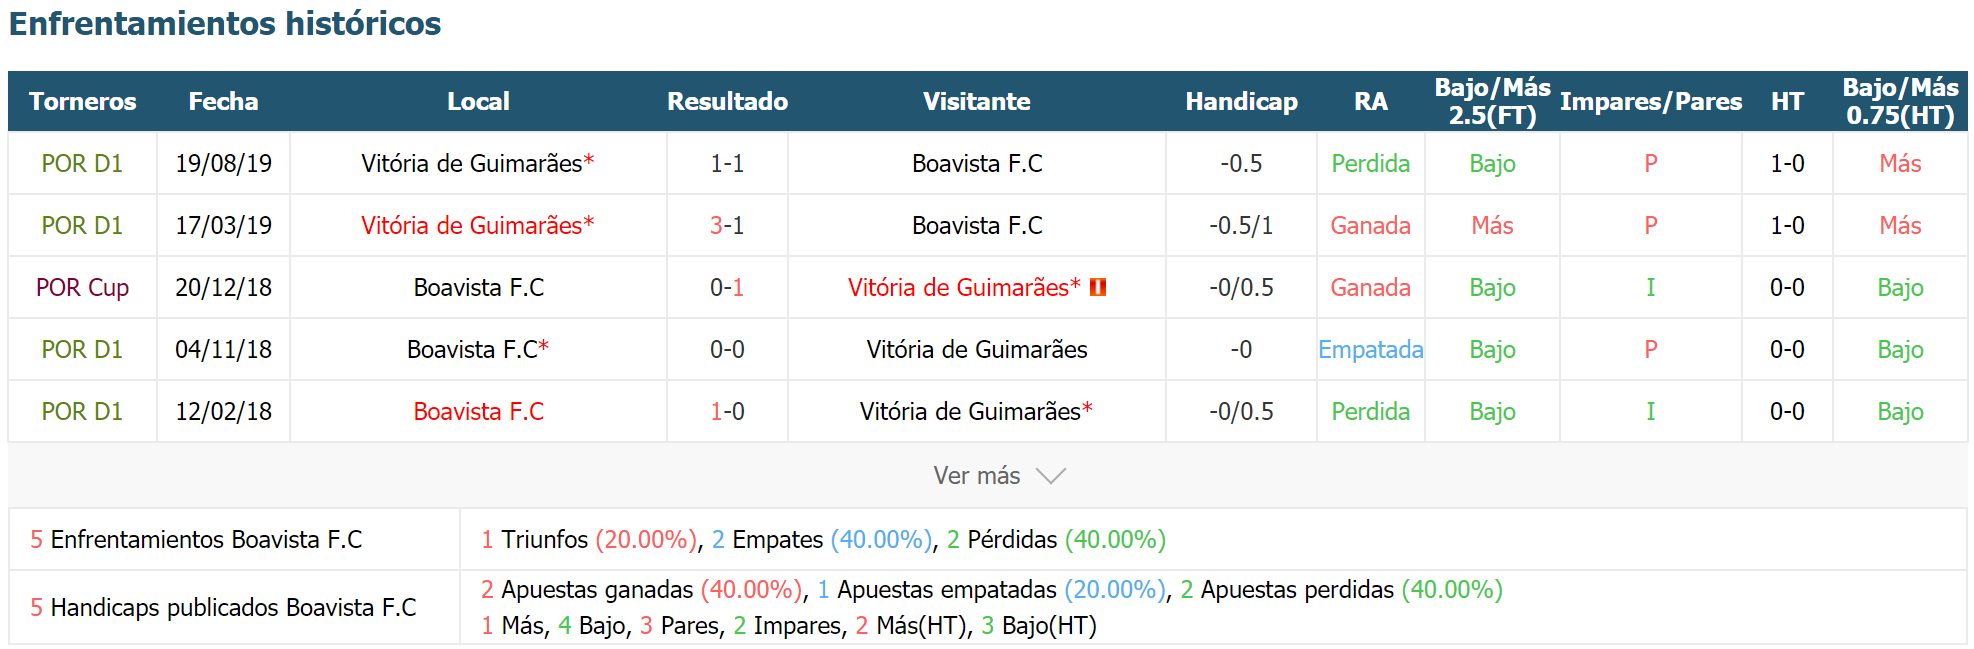Image resolution: width=1974 pixels, height=649 pixels.
Task: Click the Impares/Pares column header
Action: pyautogui.click(x=1651, y=102)
